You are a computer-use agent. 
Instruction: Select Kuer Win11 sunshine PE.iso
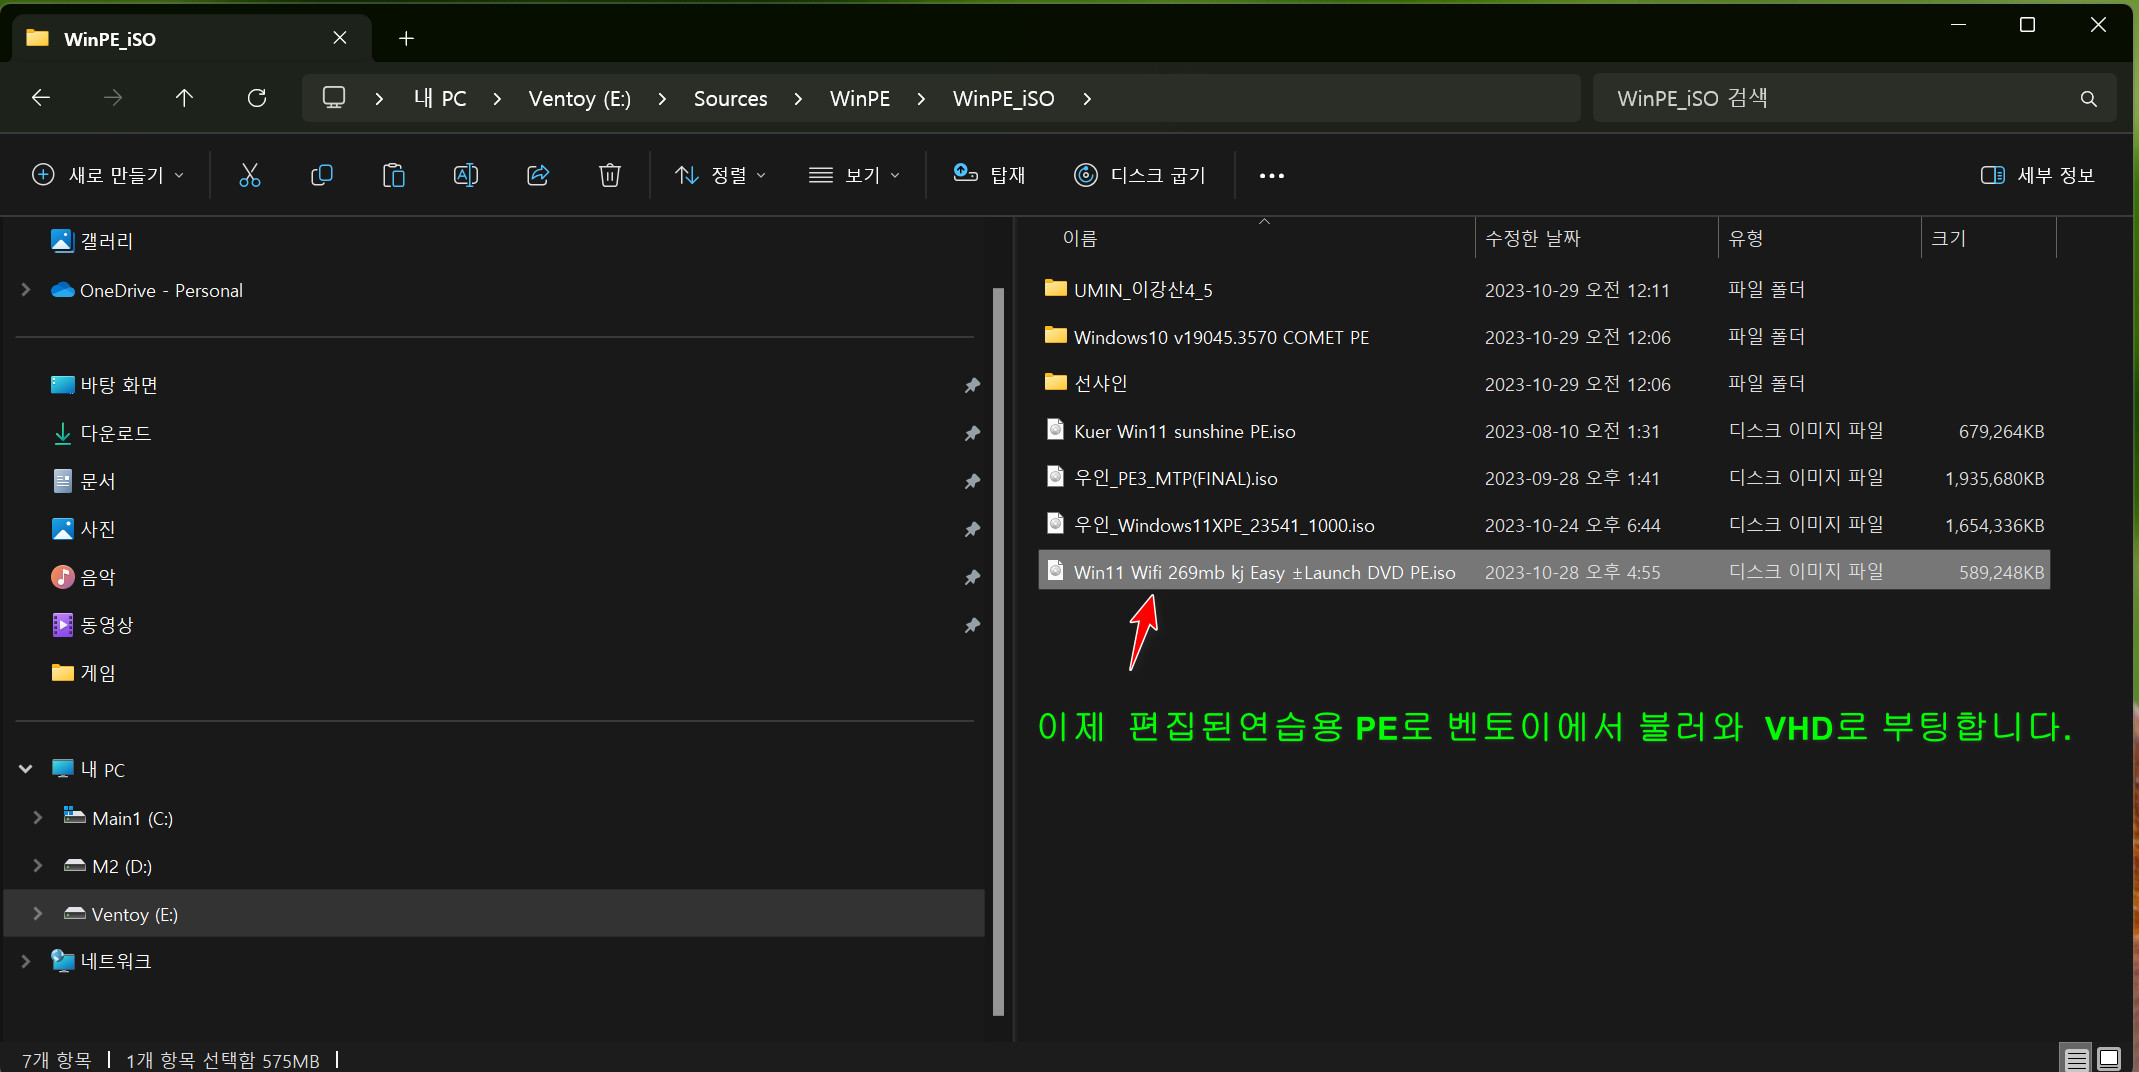tap(1544, 431)
